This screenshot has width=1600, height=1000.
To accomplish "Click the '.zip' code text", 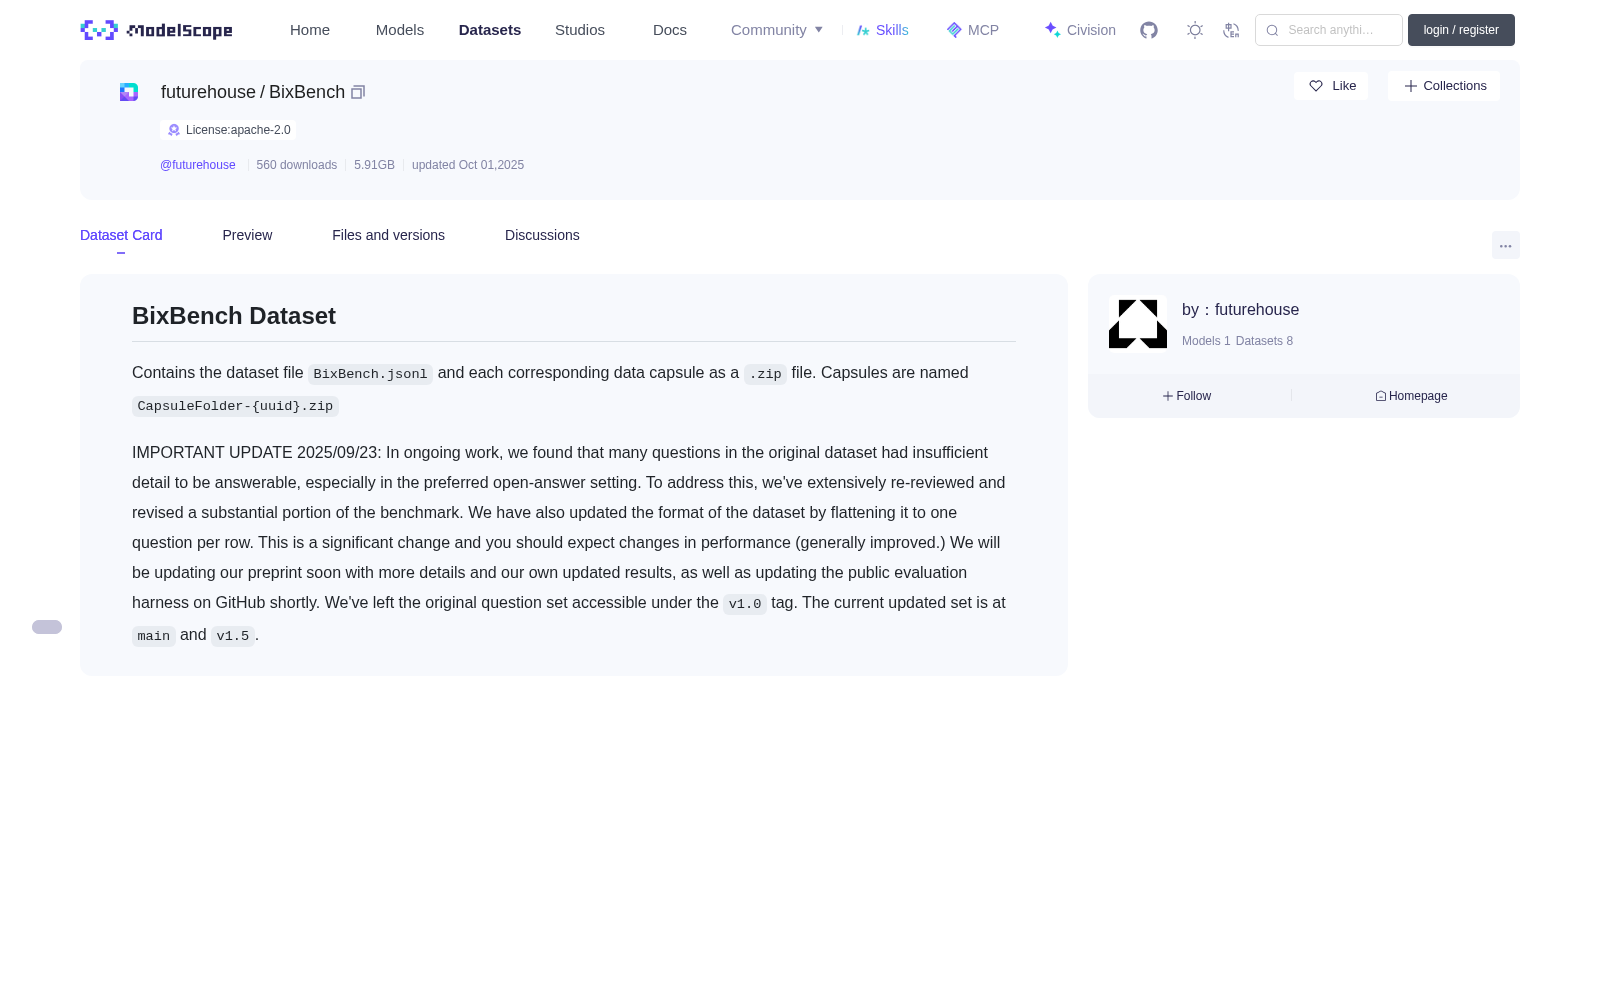I will click(x=765, y=374).
